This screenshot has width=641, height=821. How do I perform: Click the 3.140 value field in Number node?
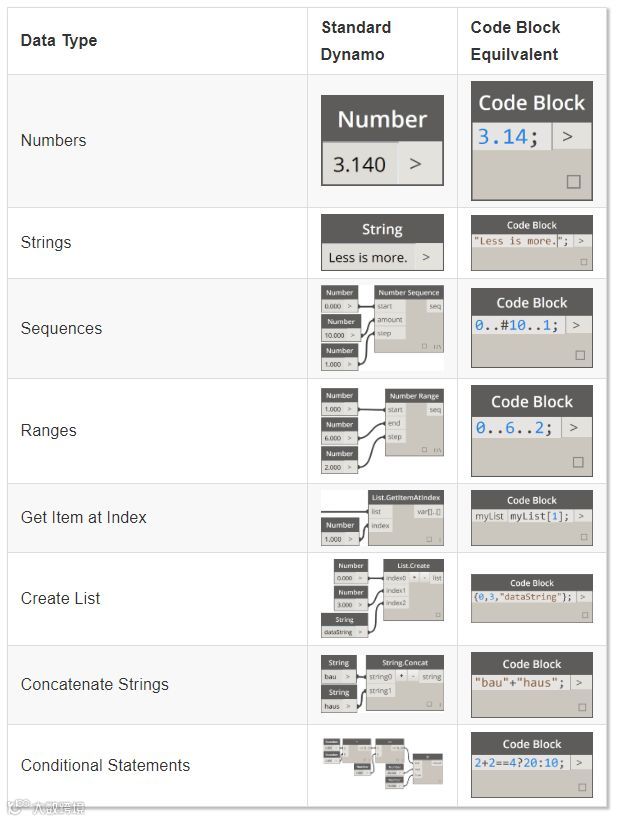pyautogui.click(x=359, y=164)
